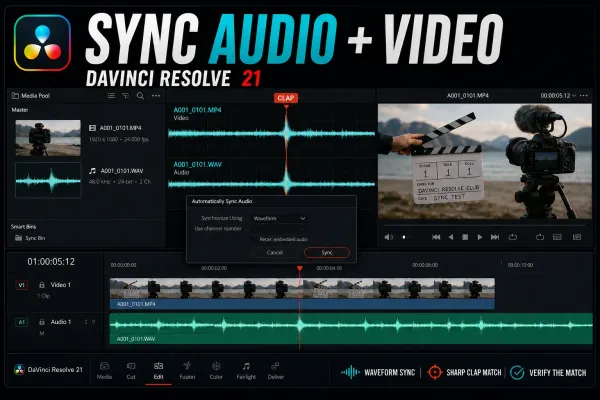Click Sync in the Automatically Sync Audio dialog

[x=327, y=253]
